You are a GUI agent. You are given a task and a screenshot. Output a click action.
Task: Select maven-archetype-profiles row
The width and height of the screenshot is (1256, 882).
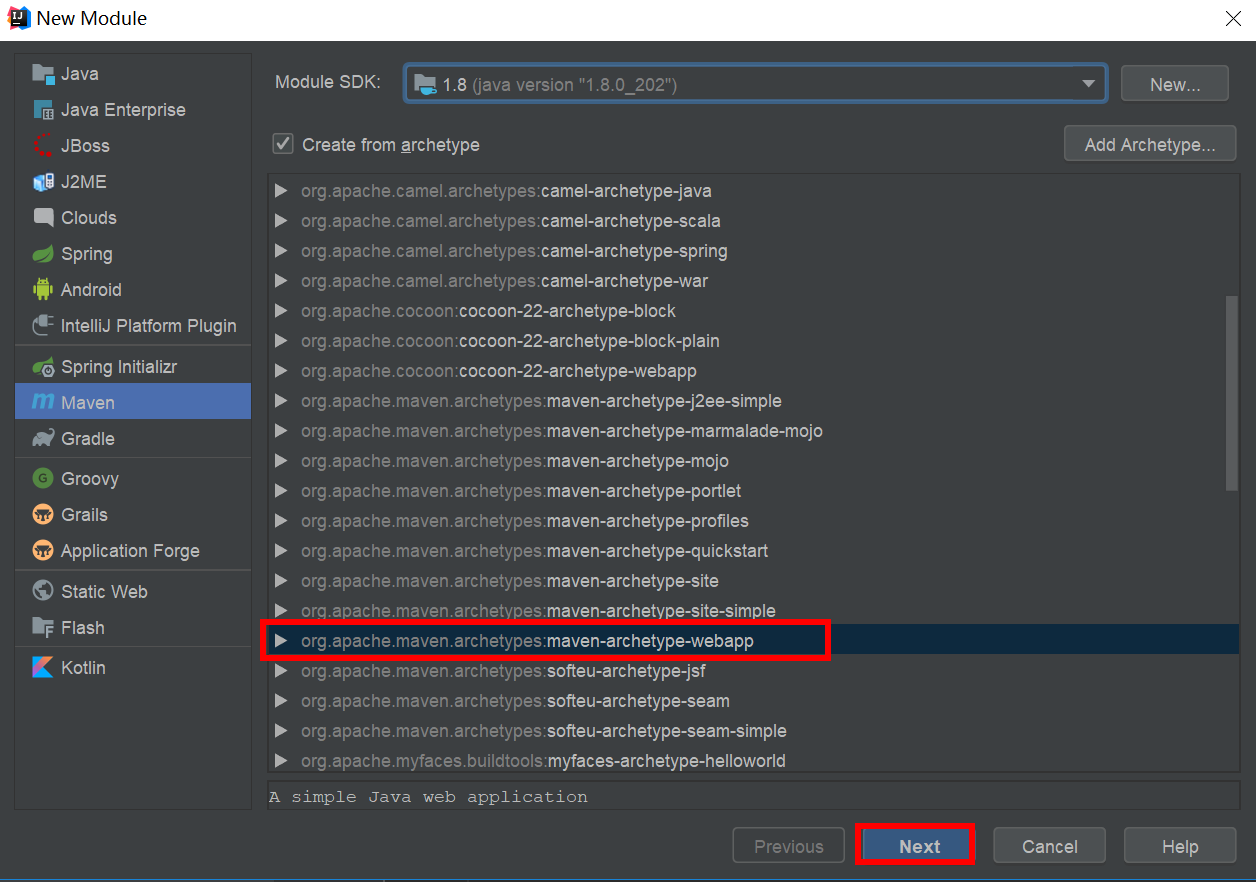753,521
